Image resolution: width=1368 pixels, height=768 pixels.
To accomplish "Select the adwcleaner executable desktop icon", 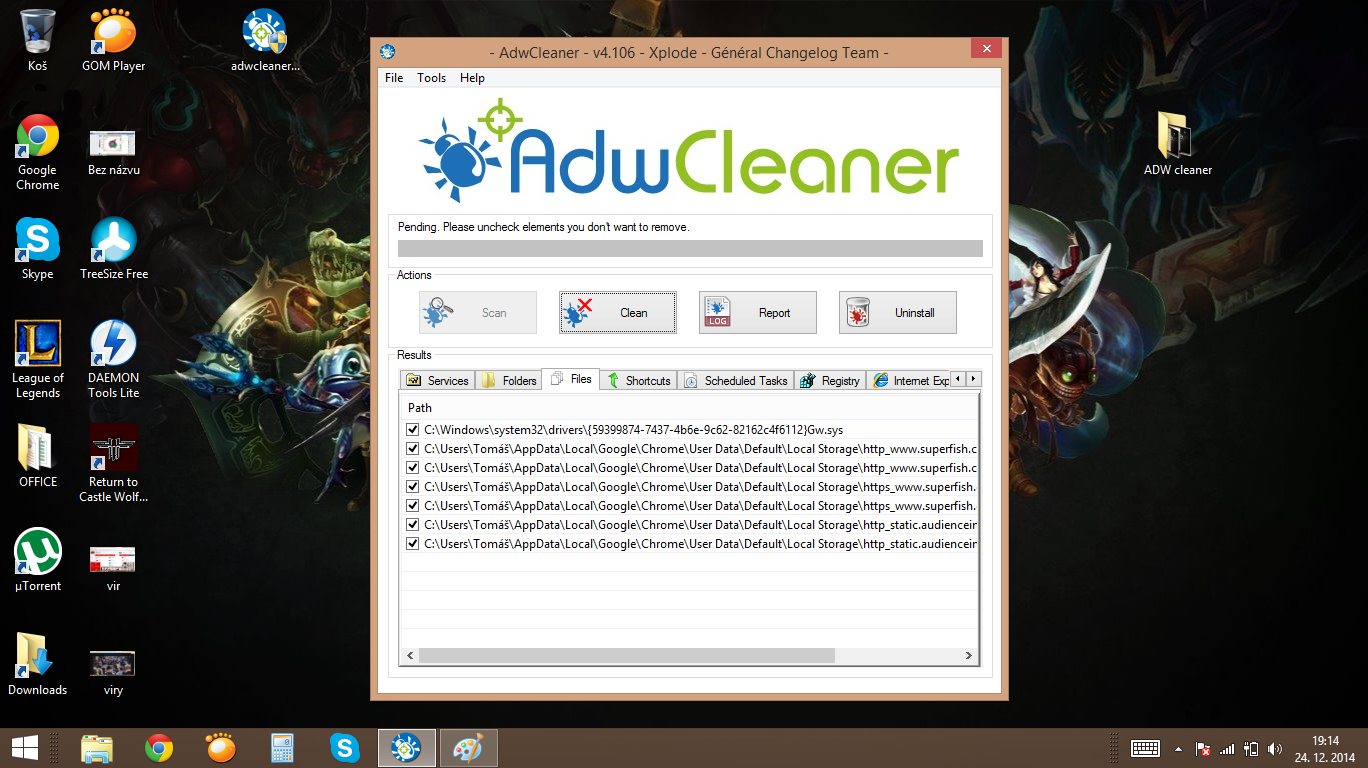I will tap(265, 41).
